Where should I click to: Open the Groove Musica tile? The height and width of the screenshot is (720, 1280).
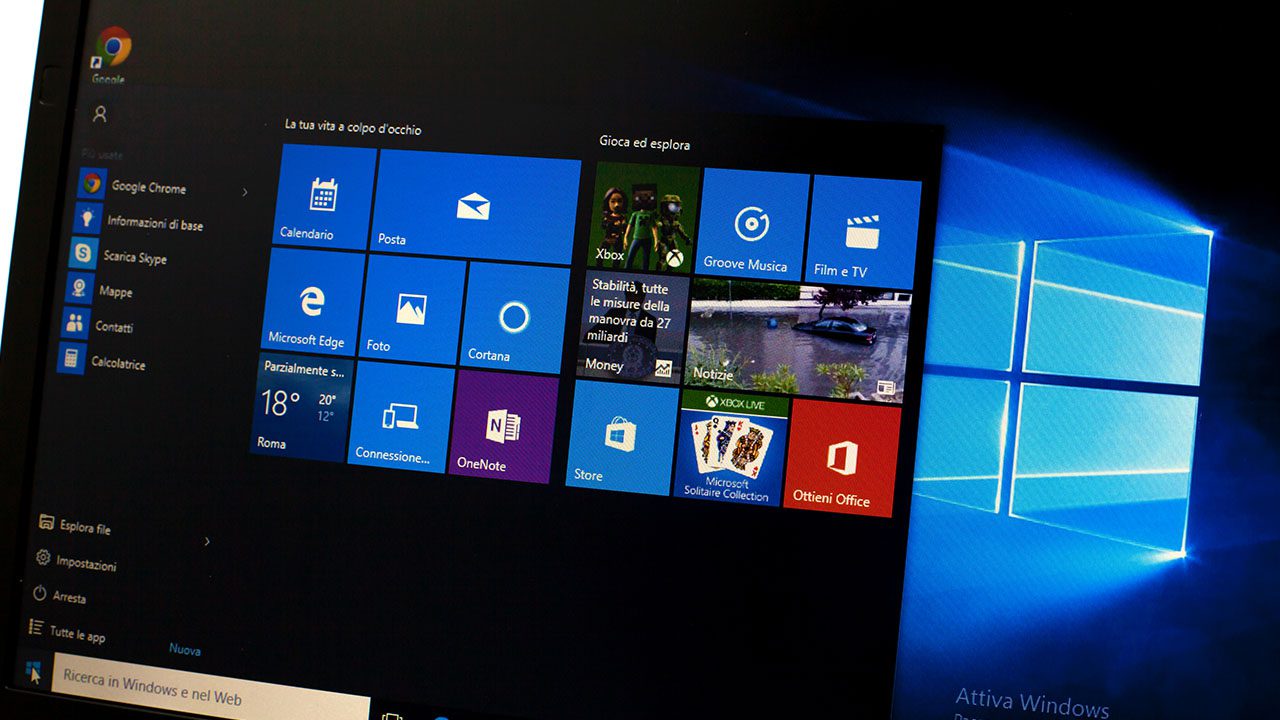click(x=751, y=225)
